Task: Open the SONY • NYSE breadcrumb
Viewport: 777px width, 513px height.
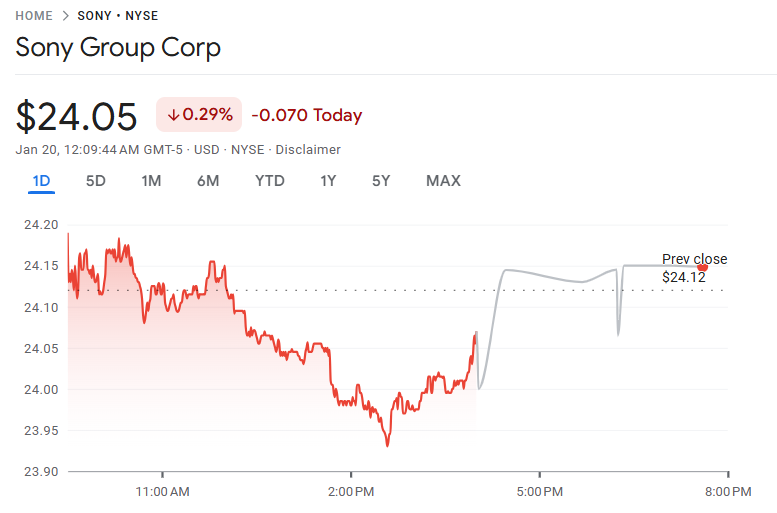Action: 117,16
